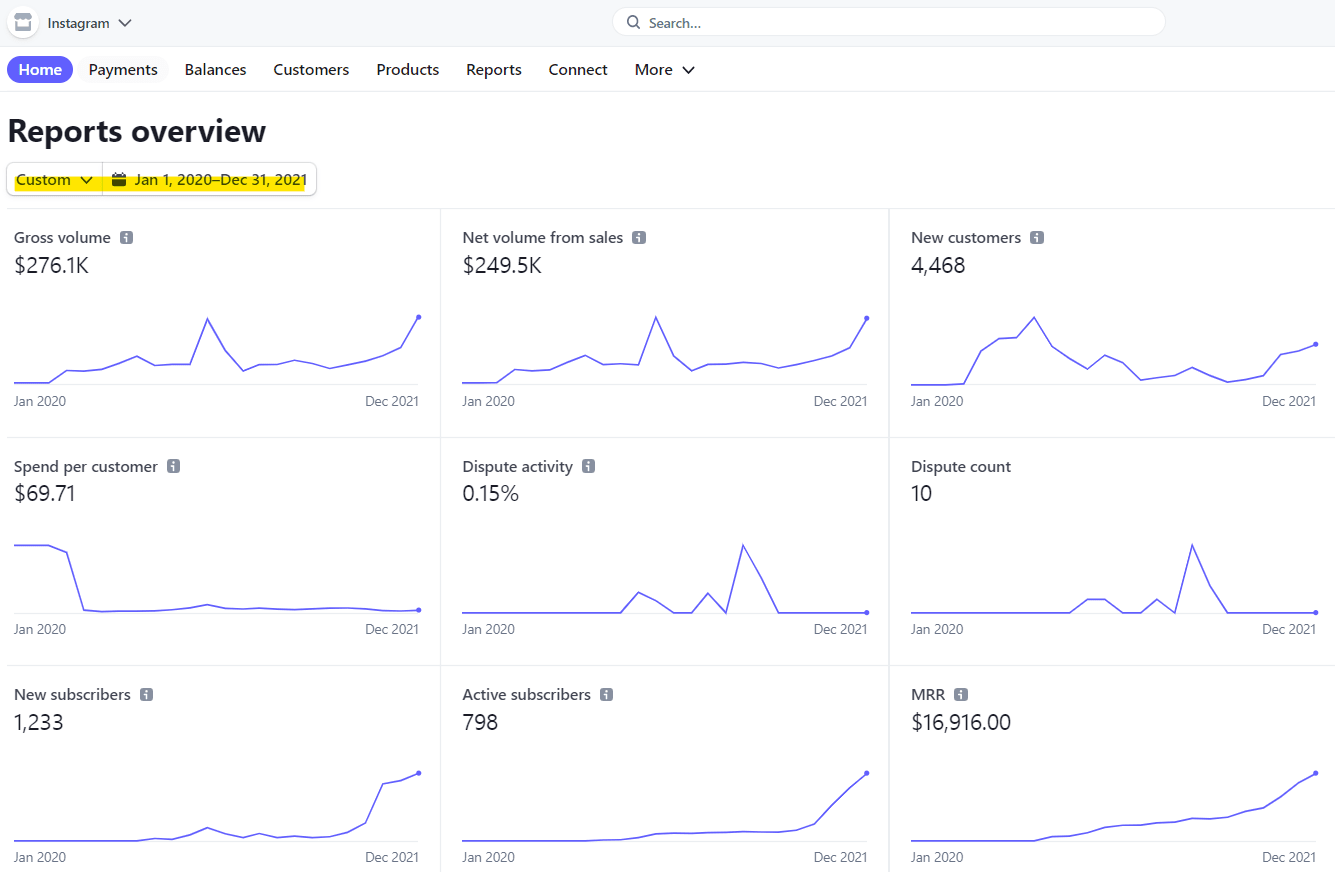
Task: Click info icon next to Dispute activity
Action: [588, 466]
